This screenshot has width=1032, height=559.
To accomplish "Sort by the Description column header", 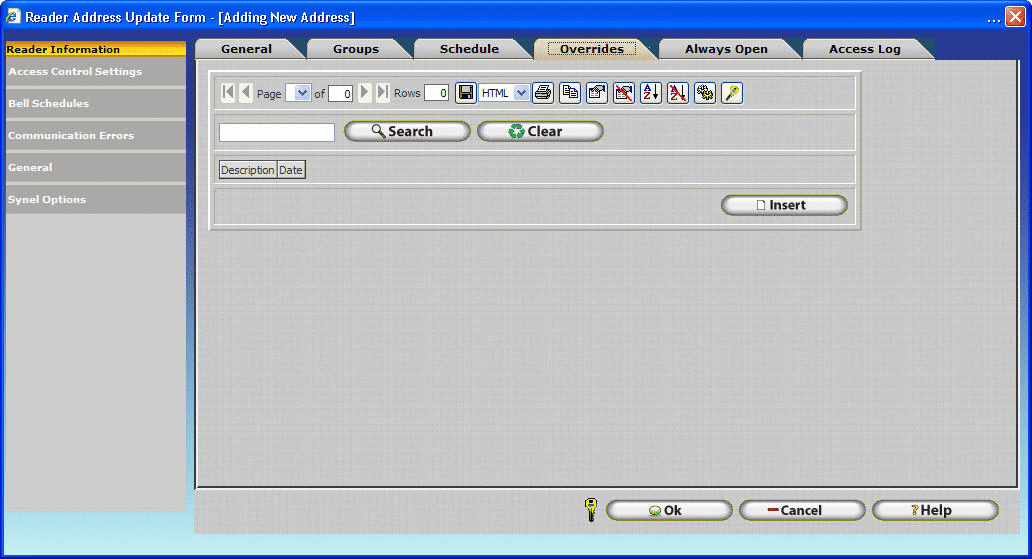I will tap(247, 170).
